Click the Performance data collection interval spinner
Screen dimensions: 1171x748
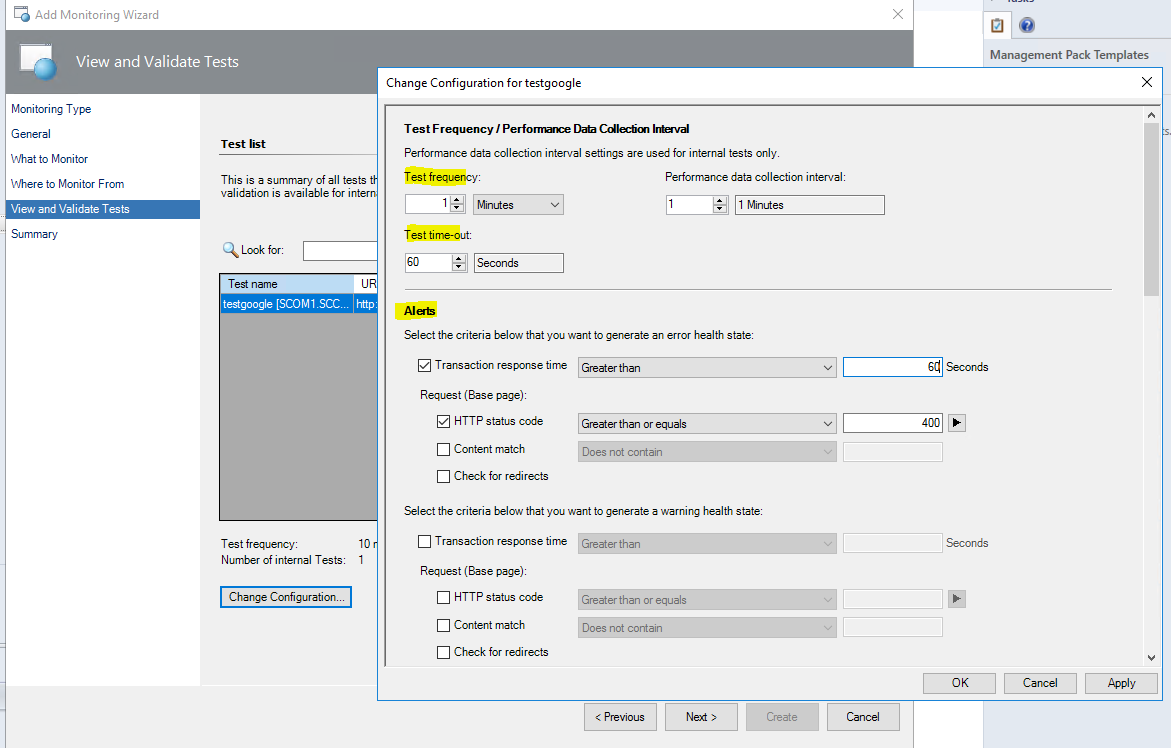click(x=720, y=205)
